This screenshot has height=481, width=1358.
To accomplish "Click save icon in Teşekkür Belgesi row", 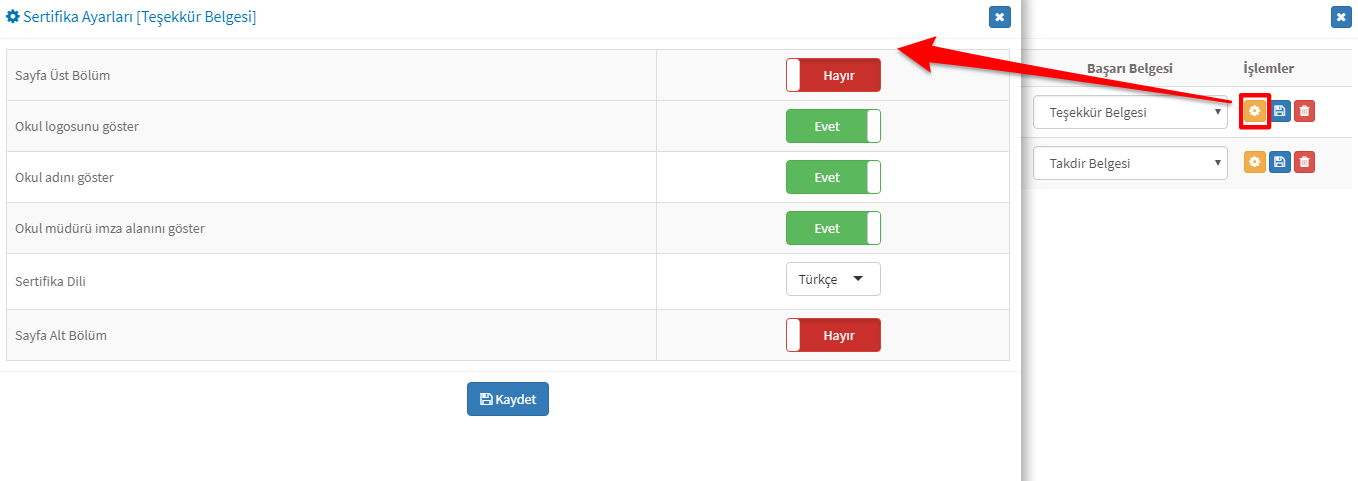I will pos(1279,111).
